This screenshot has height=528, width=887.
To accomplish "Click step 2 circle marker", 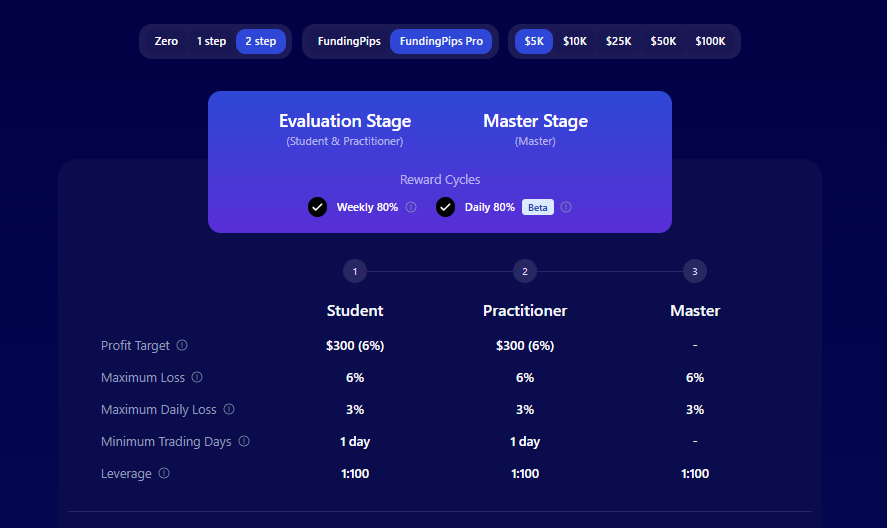I will tap(525, 272).
